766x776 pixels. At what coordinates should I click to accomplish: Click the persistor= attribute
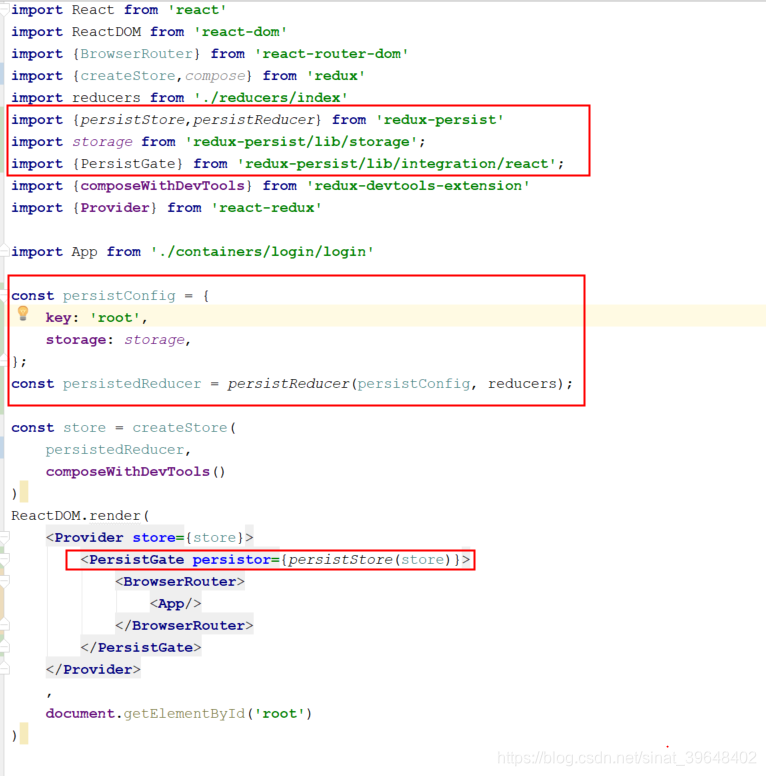(x=236, y=559)
